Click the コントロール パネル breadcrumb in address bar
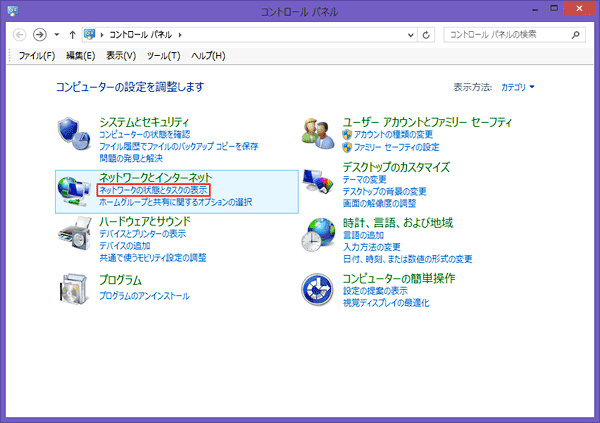Image resolution: width=600 pixels, height=423 pixels. (140, 35)
